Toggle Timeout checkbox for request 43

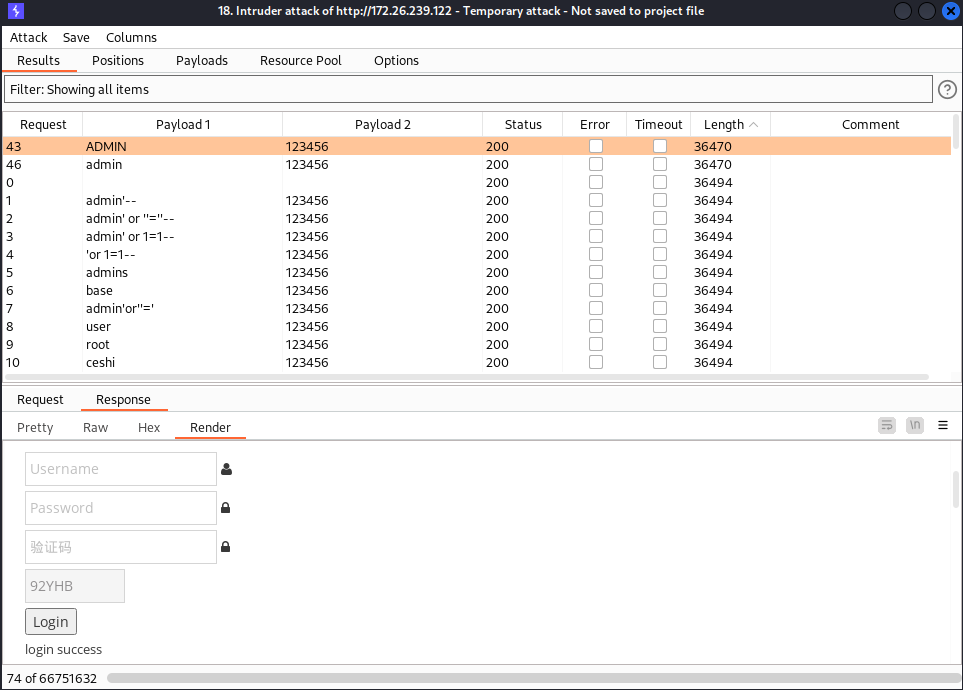click(660, 146)
